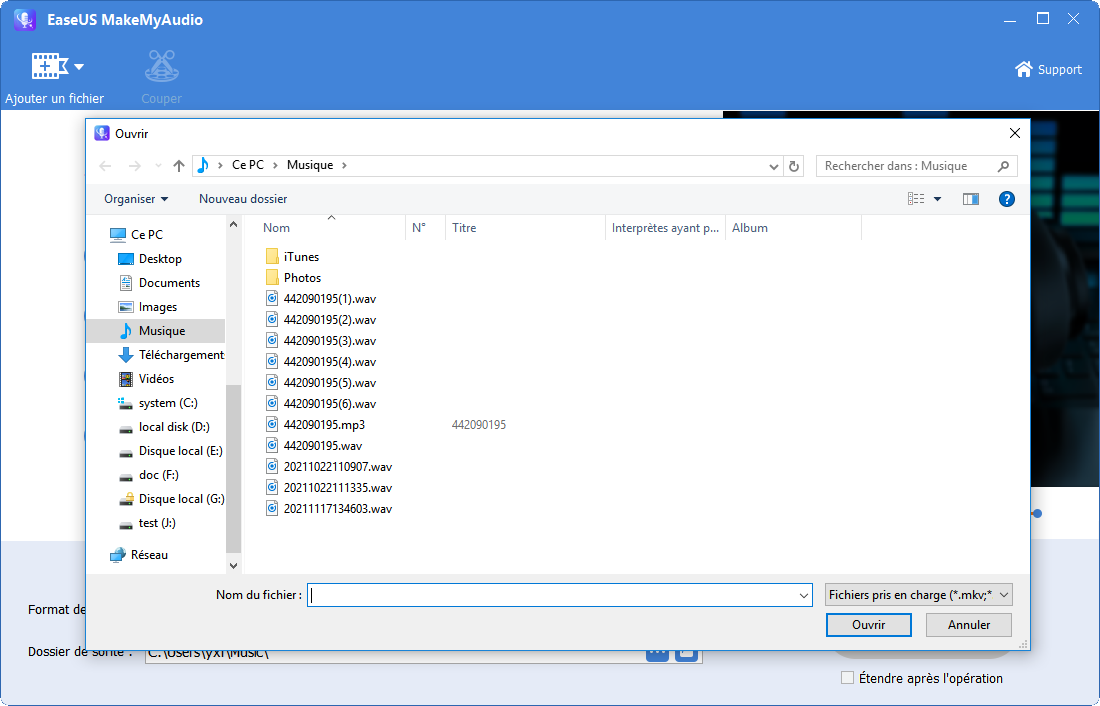Viewport: 1100px width, 706px height.
Task: Select doc (F:) drive
Action: click(149, 475)
